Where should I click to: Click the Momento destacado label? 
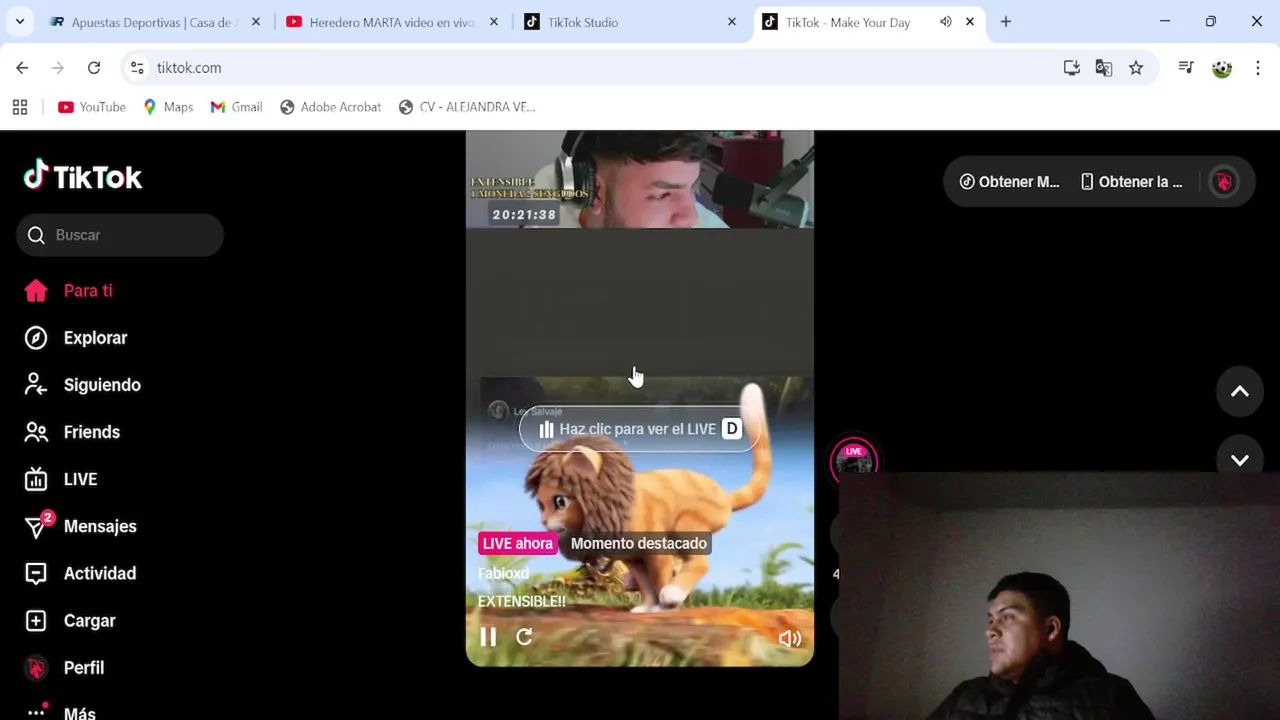pos(638,543)
